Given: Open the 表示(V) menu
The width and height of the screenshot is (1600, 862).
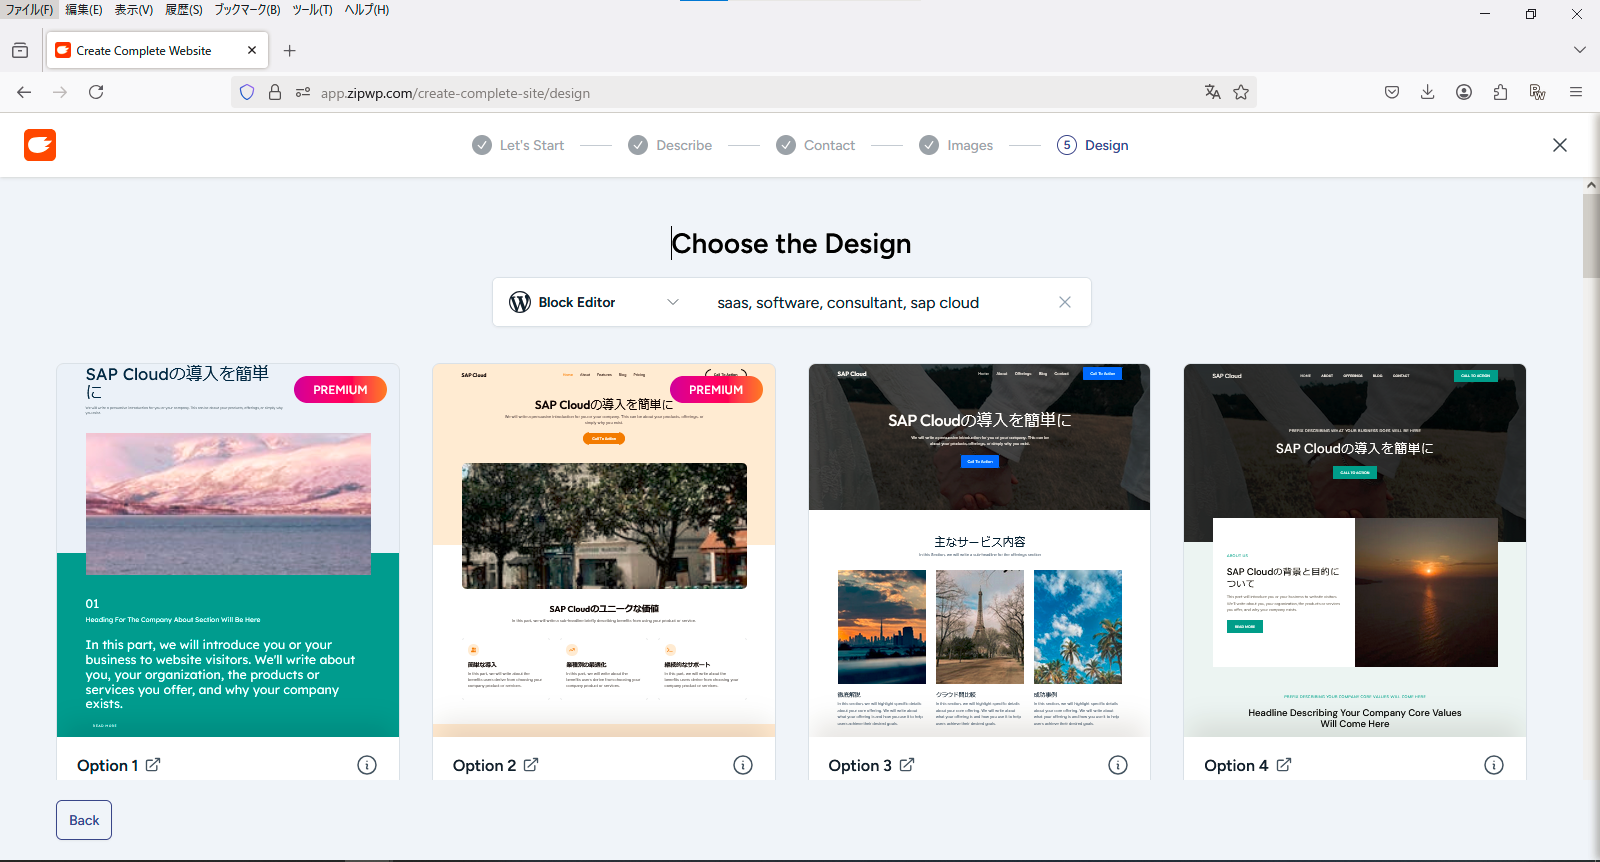Looking at the screenshot, I should (x=134, y=9).
